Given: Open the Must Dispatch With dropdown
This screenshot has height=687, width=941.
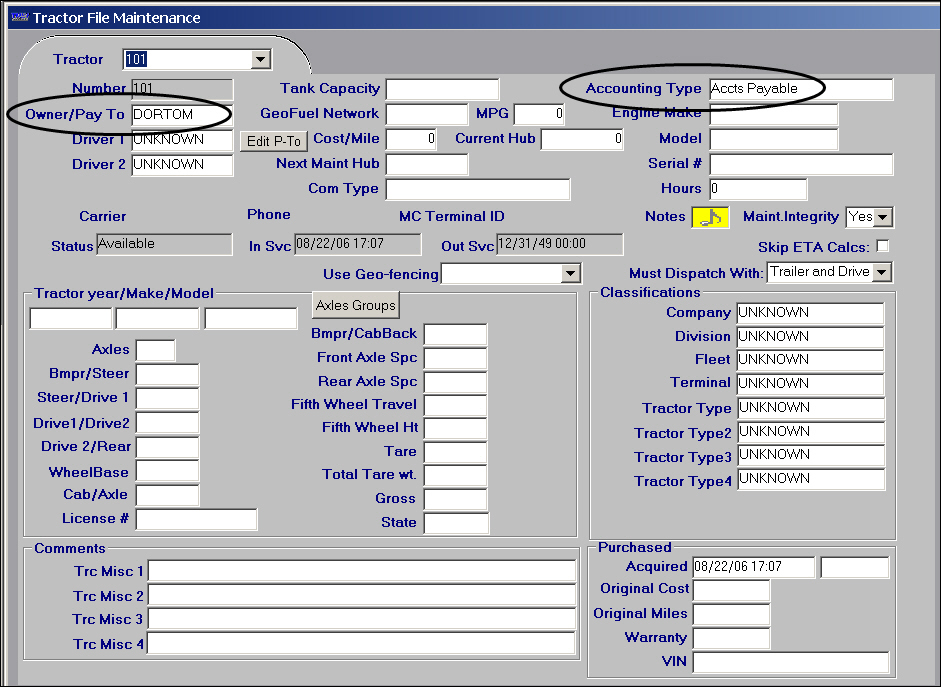Looking at the screenshot, I should coord(882,272).
